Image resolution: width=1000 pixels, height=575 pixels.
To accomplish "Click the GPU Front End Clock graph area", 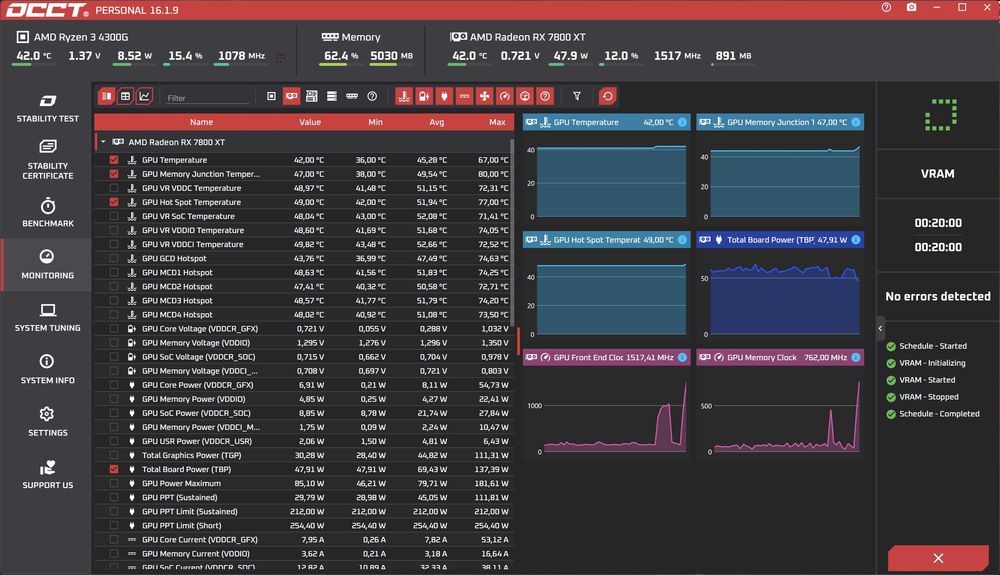I will pyautogui.click(x=607, y=412).
